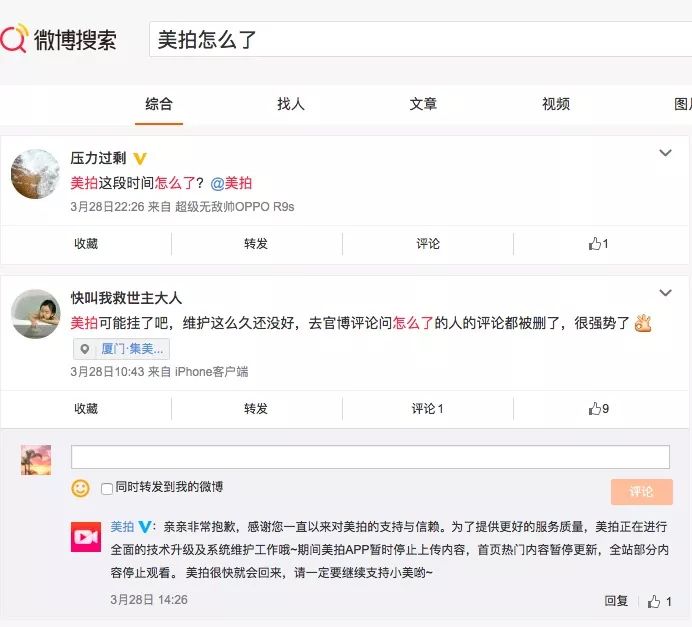Click the orange 评论 submit button
This screenshot has width=692, height=627.
click(x=642, y=492)
